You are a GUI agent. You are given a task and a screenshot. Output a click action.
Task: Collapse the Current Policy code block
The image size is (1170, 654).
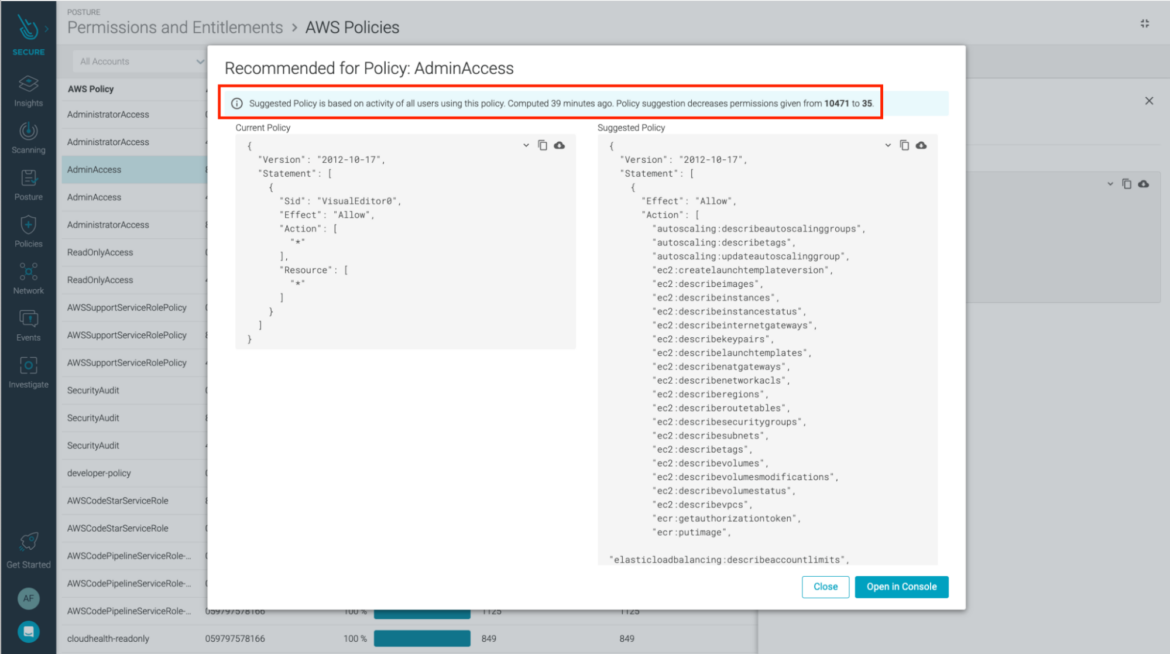(x=526, y=146)
